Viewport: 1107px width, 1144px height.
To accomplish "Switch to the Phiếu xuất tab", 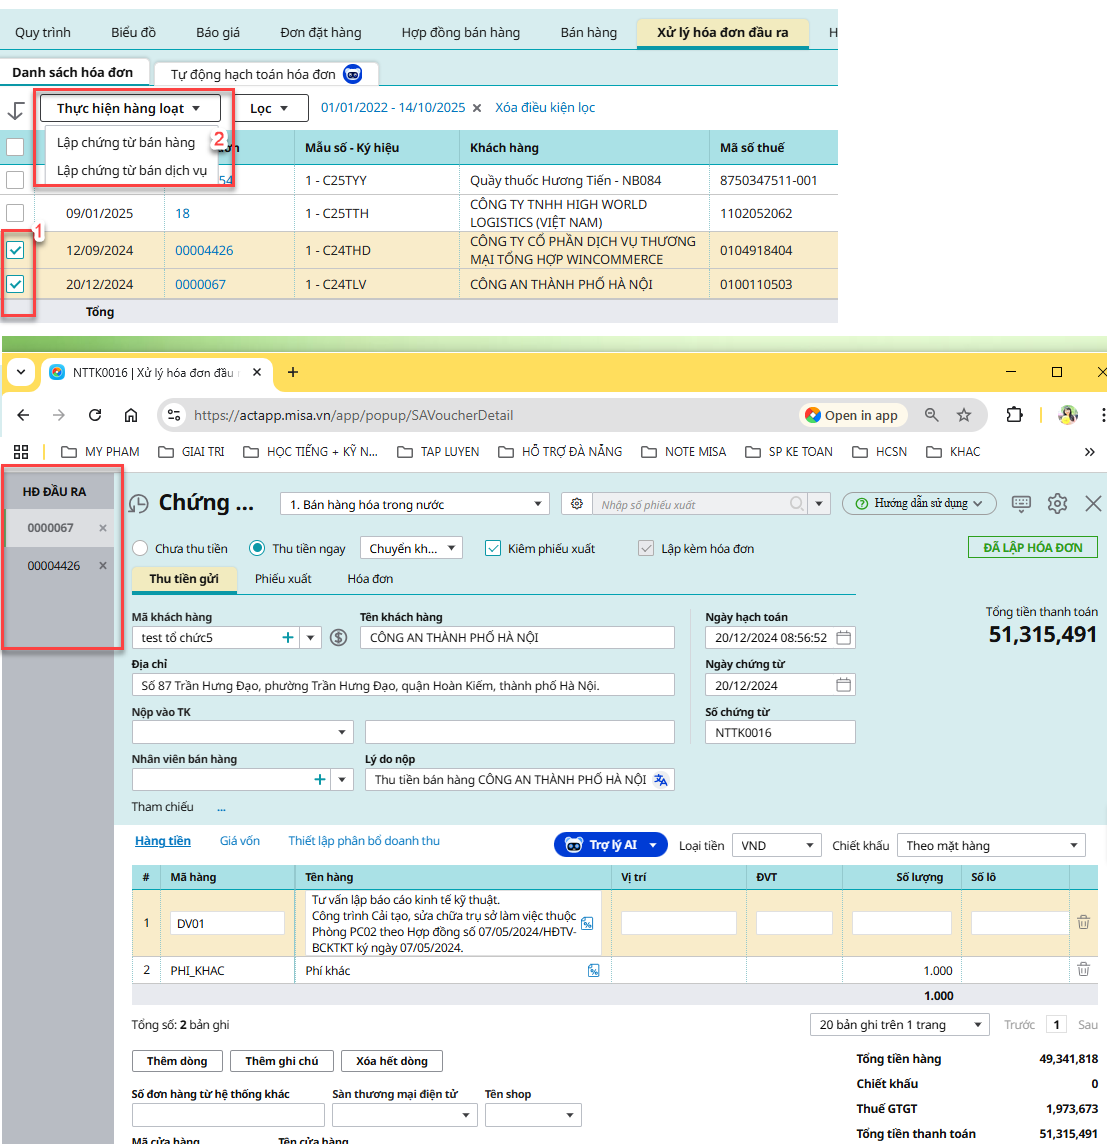I will 283,579.
